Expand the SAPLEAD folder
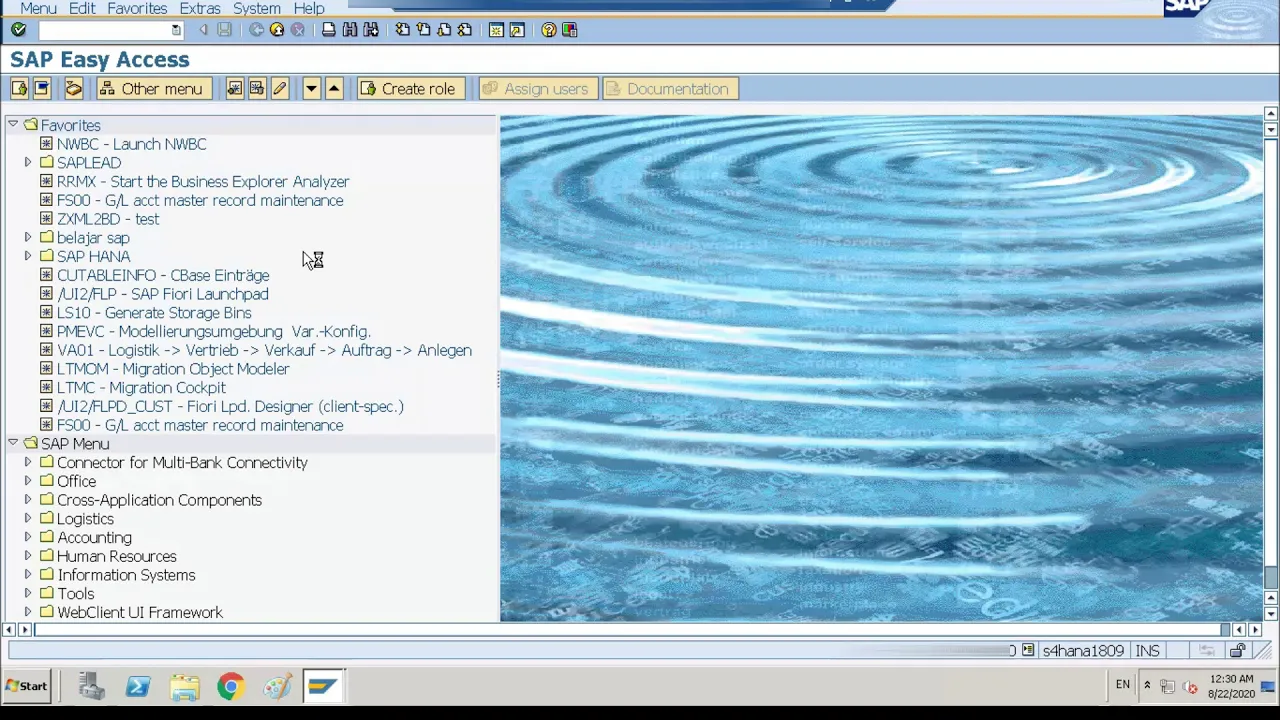This screenshot has height=720, width=1280. pyautogui.click(x=28, y=163)
